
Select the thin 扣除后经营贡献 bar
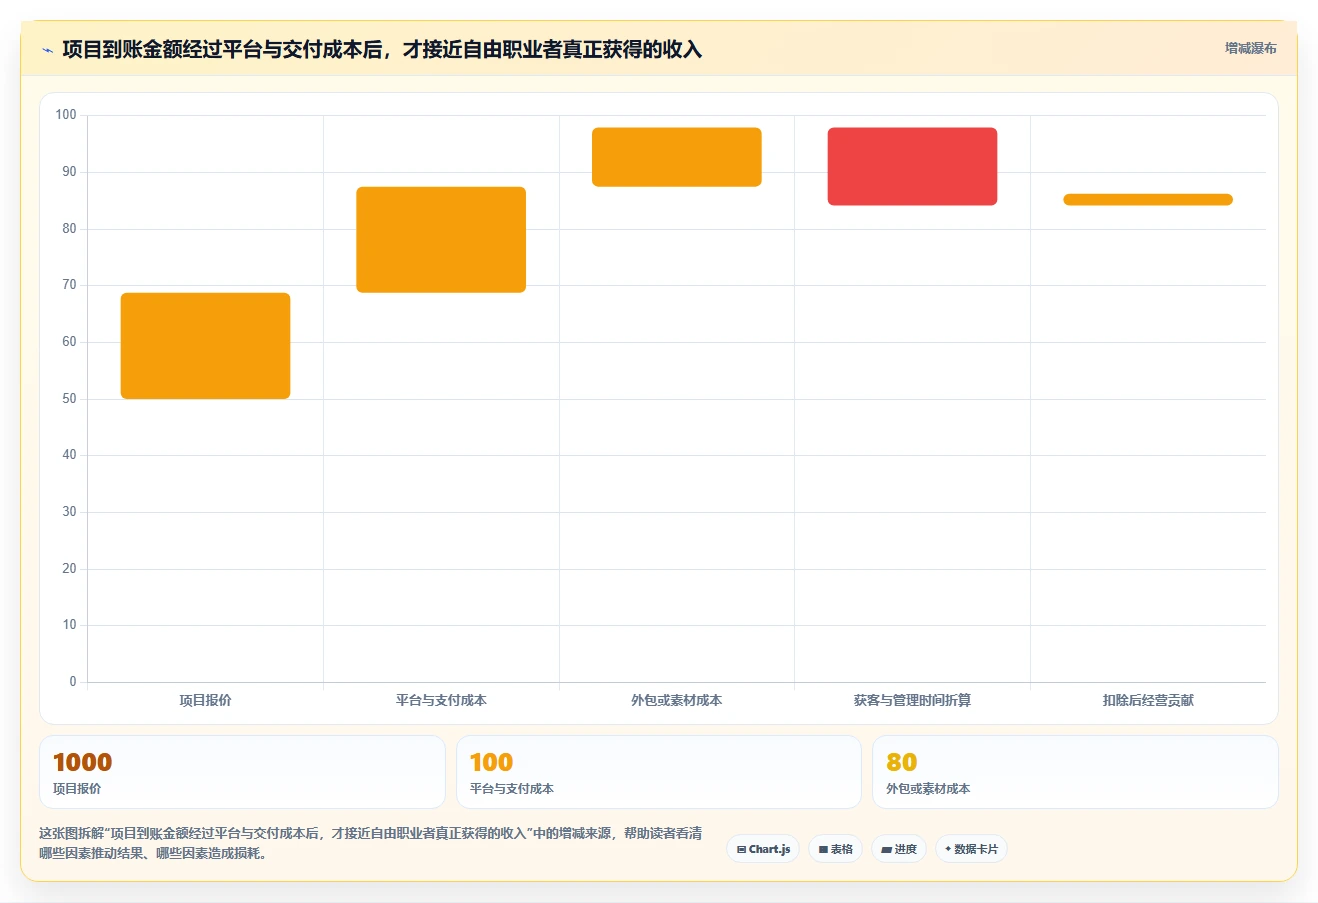pos(1148,200)
